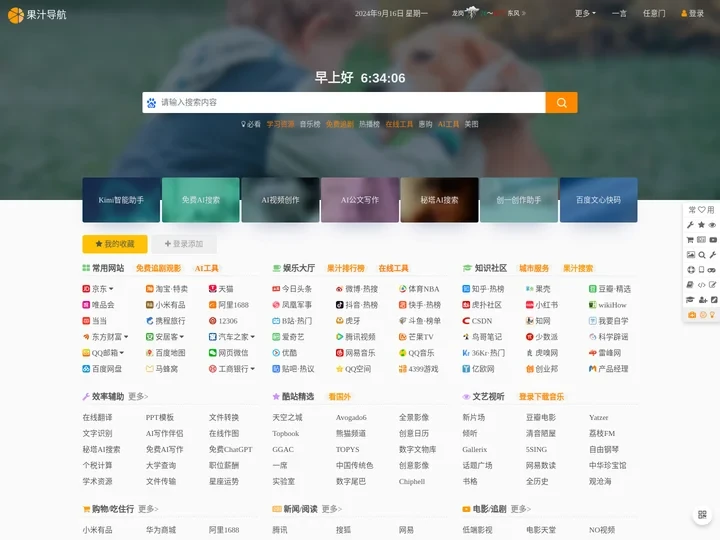Open the 更多 dropdown in top bar
This screenshot has width=720, height=540.
coord(585,13)
